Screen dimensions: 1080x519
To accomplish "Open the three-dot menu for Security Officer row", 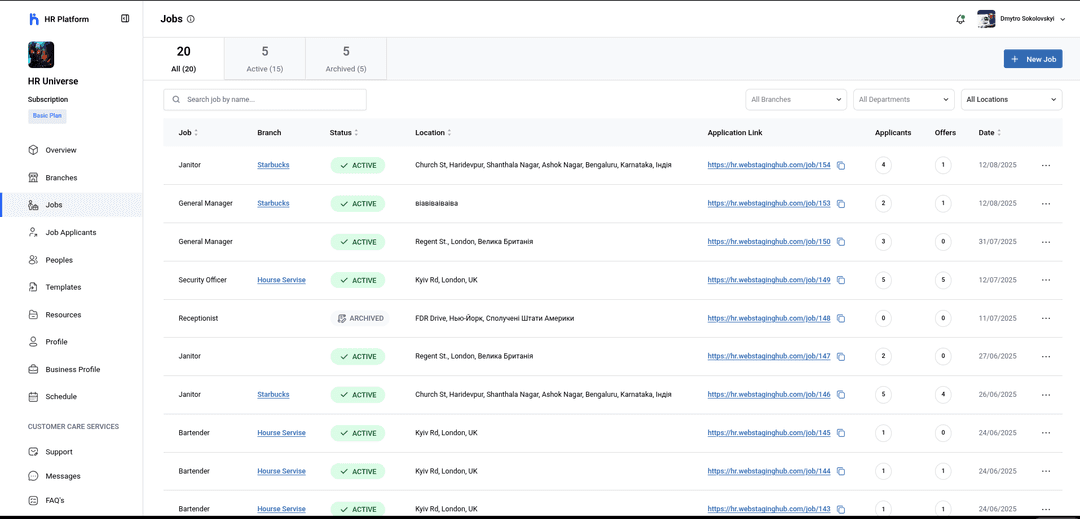I will [1045, 280].
